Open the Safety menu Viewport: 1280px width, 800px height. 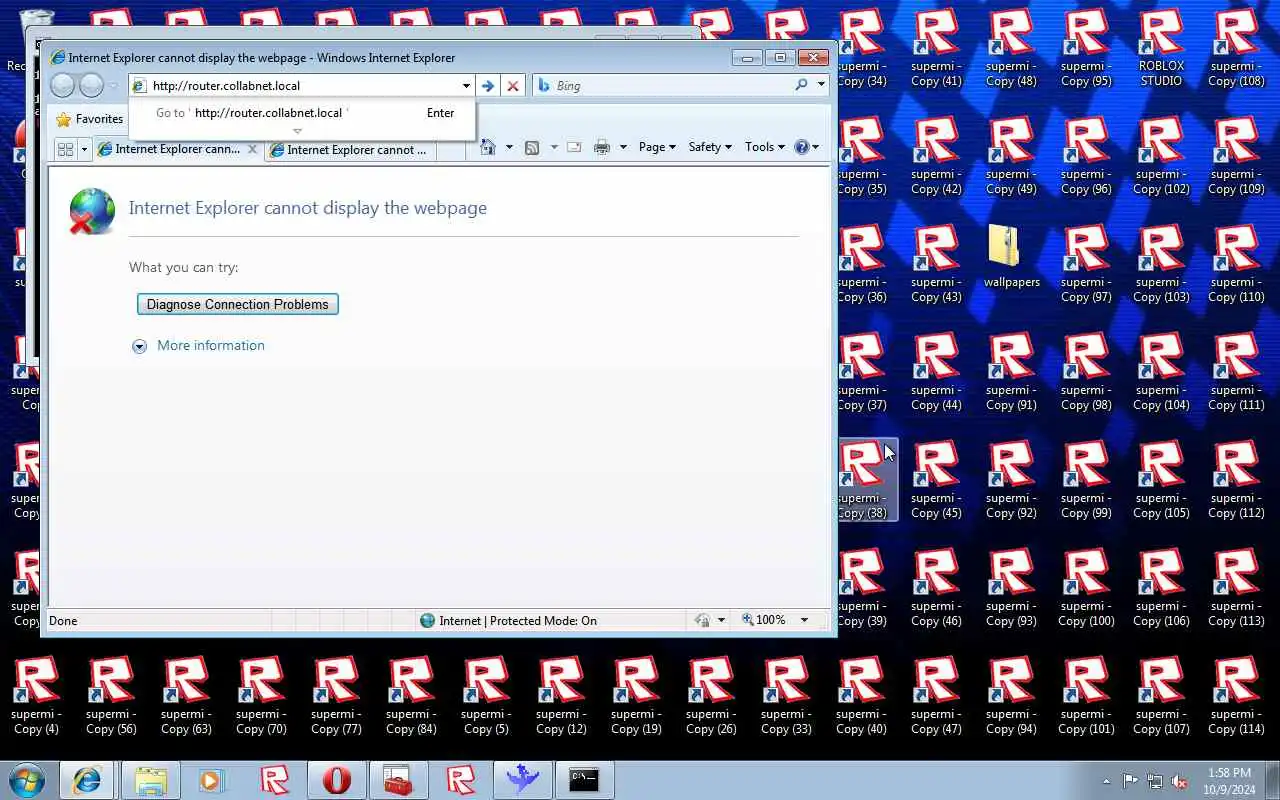(x=710, y=147)
